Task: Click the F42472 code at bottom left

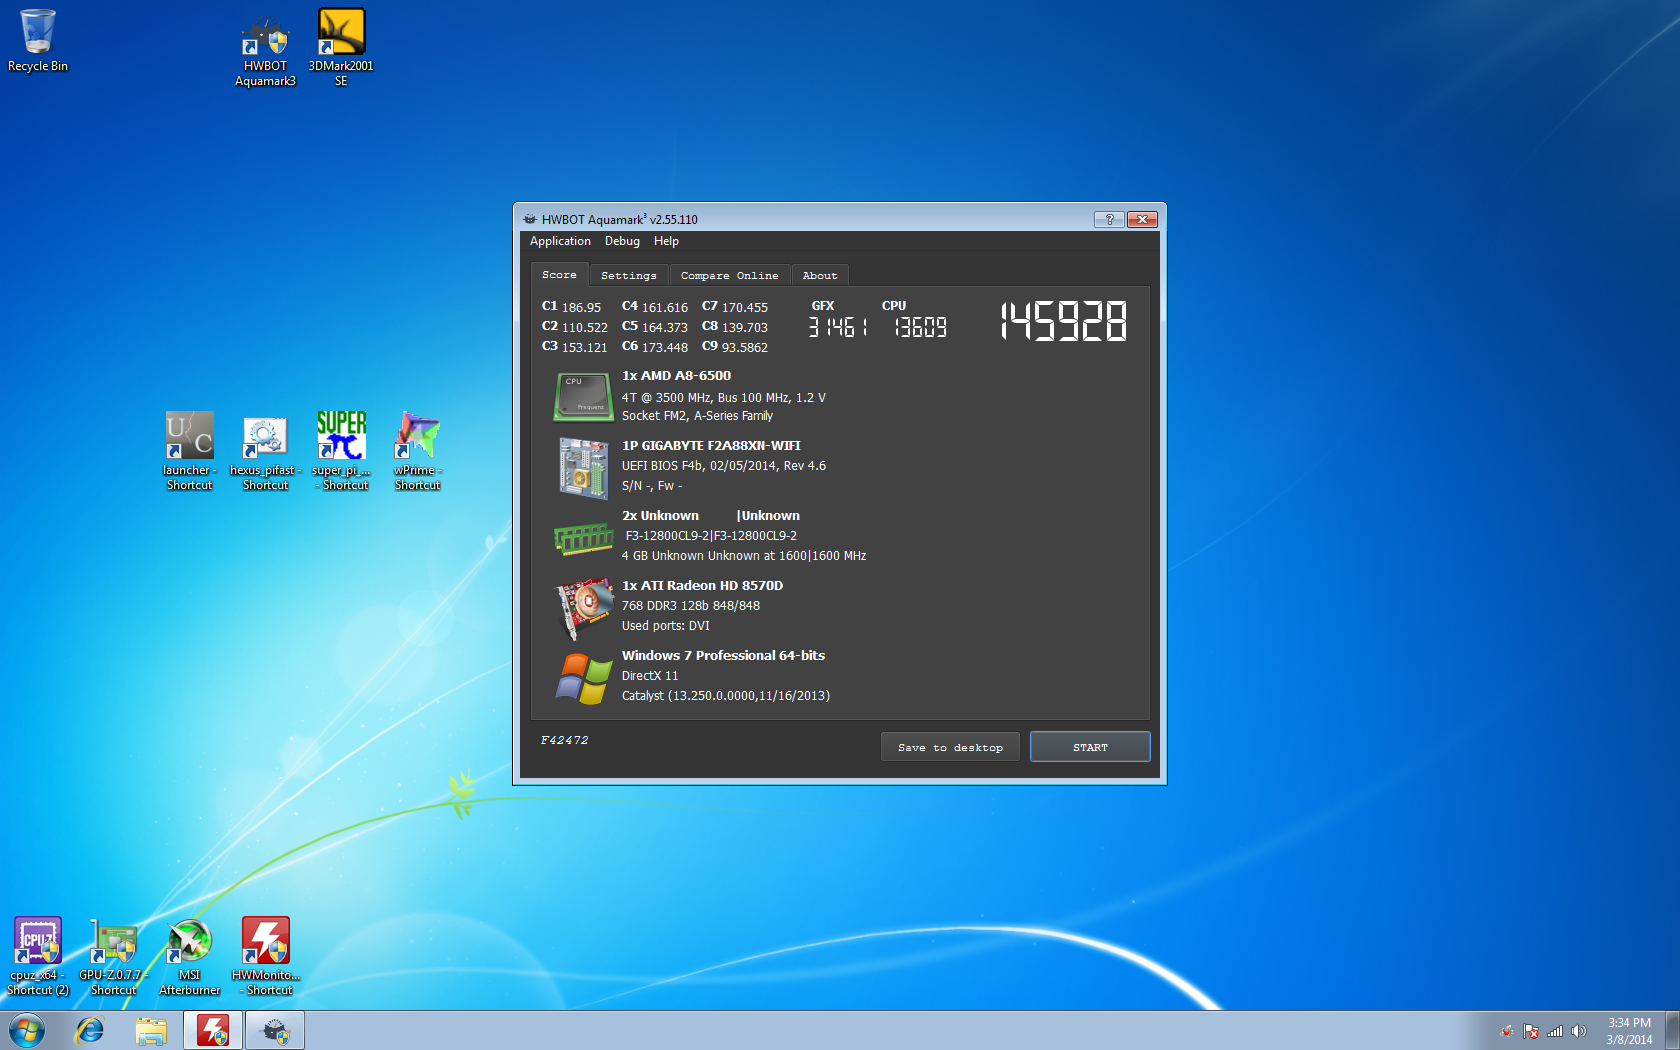Action: coord(564,740)
